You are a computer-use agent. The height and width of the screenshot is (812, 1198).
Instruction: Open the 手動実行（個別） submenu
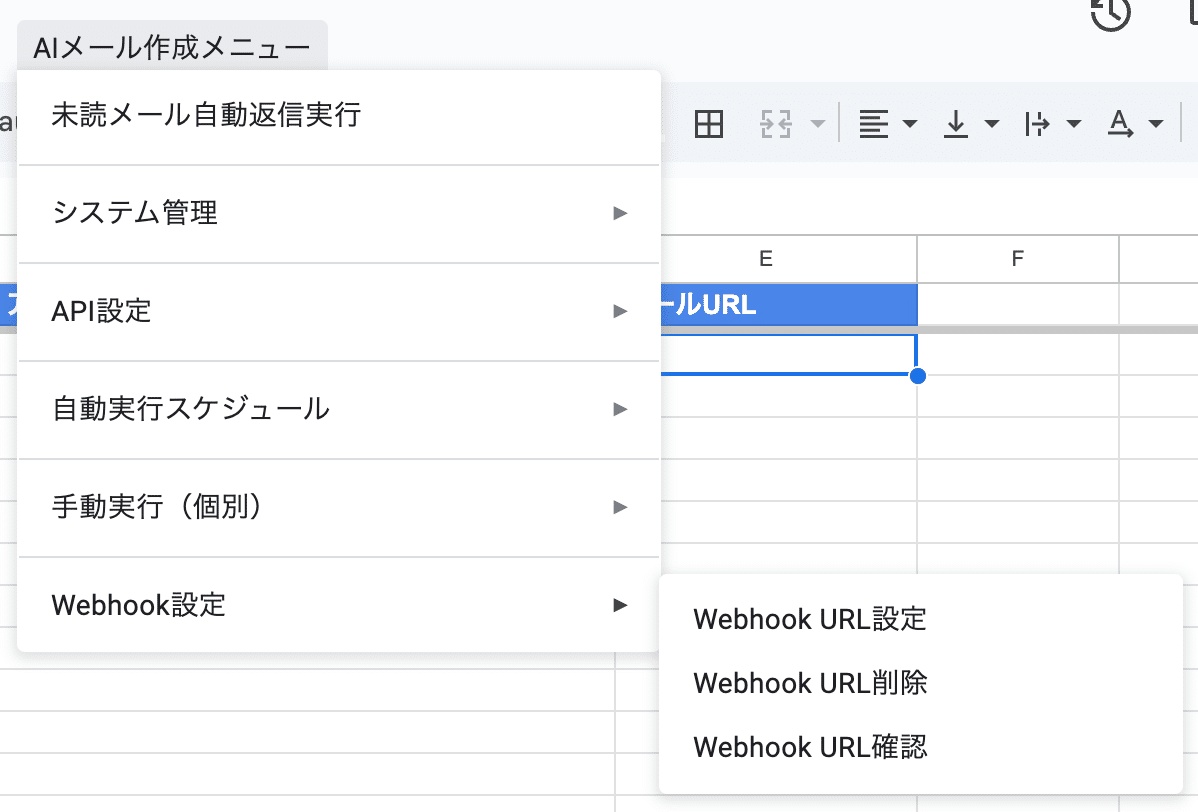[338, 507]
